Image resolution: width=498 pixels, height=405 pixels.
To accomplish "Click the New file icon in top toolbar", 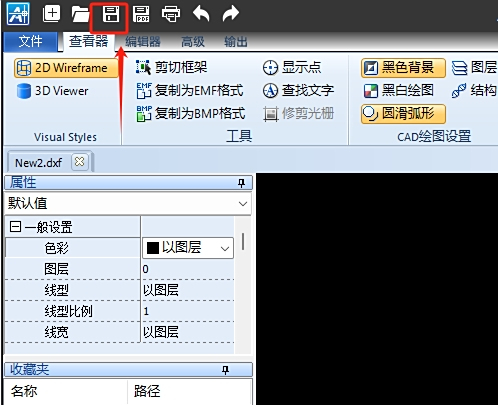I will click(51, 14).
